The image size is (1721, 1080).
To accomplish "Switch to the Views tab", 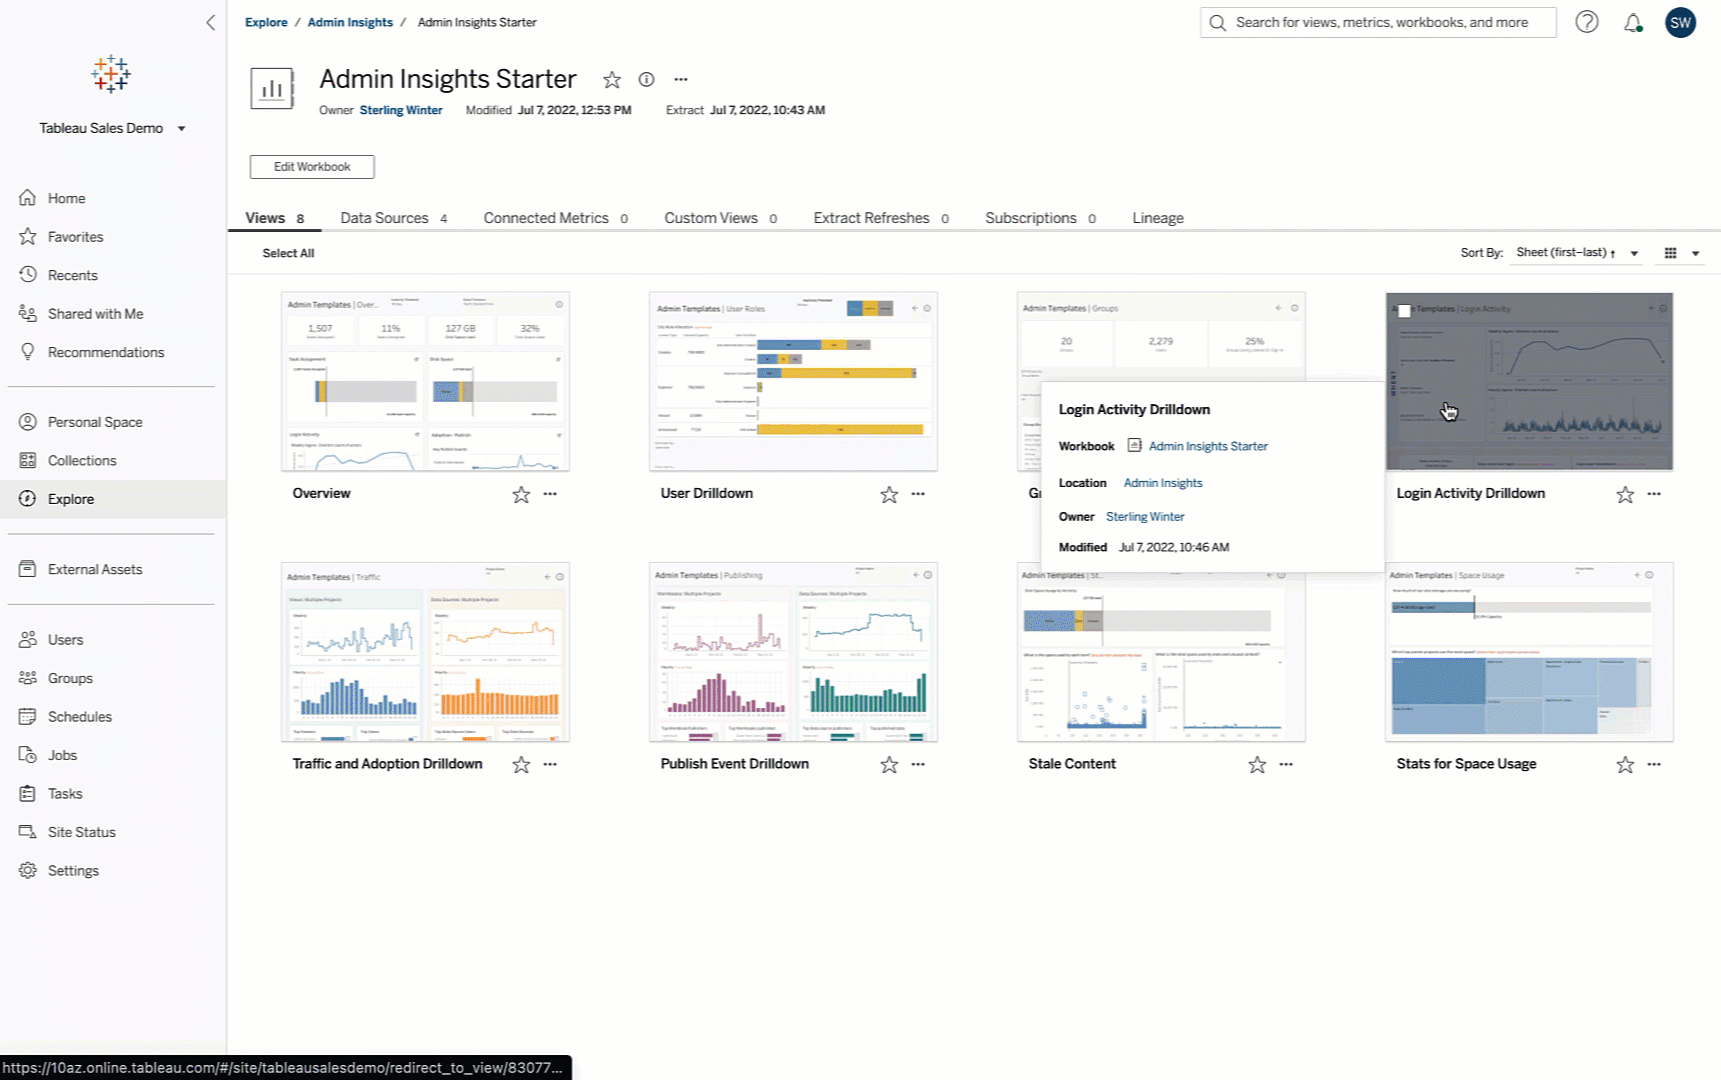I will click(x=274, y=218).
